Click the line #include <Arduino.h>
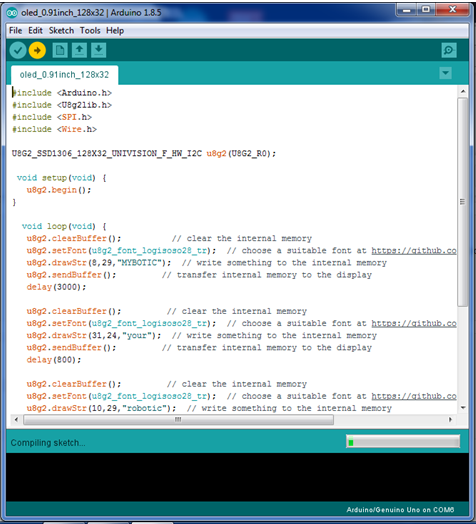This screenshot has height=524, width=476. point(62,93)
